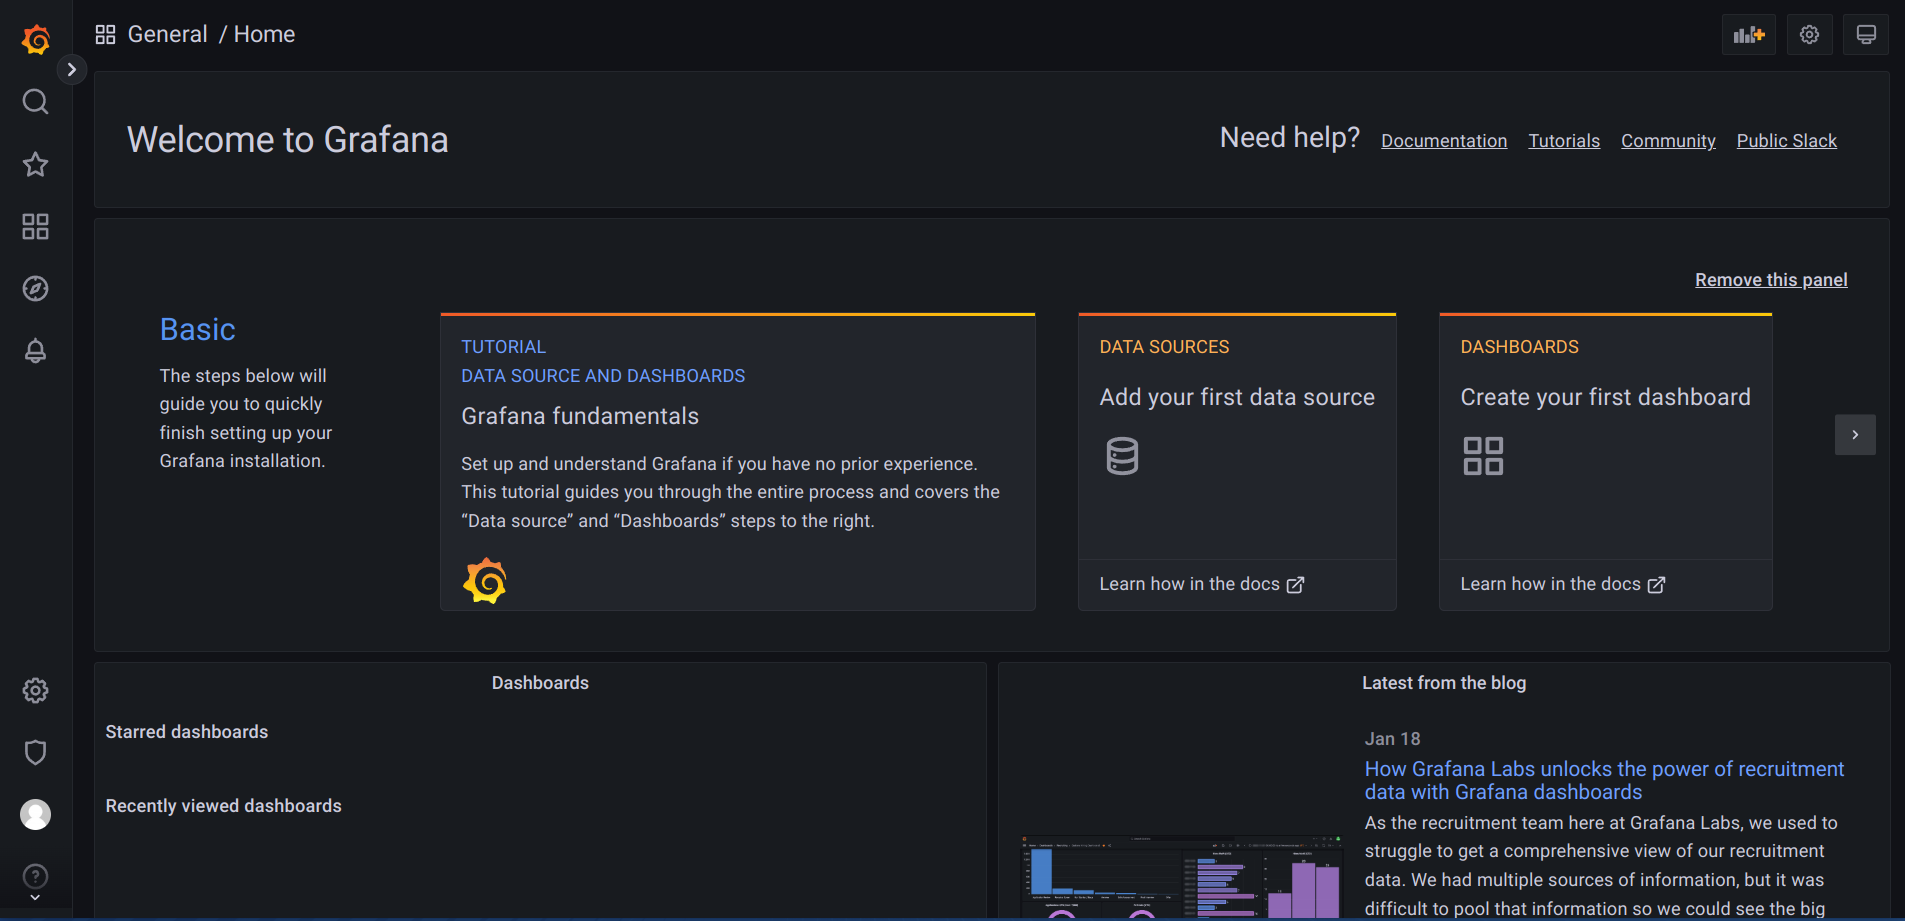Open the search dashboards icon

(35, 102)
